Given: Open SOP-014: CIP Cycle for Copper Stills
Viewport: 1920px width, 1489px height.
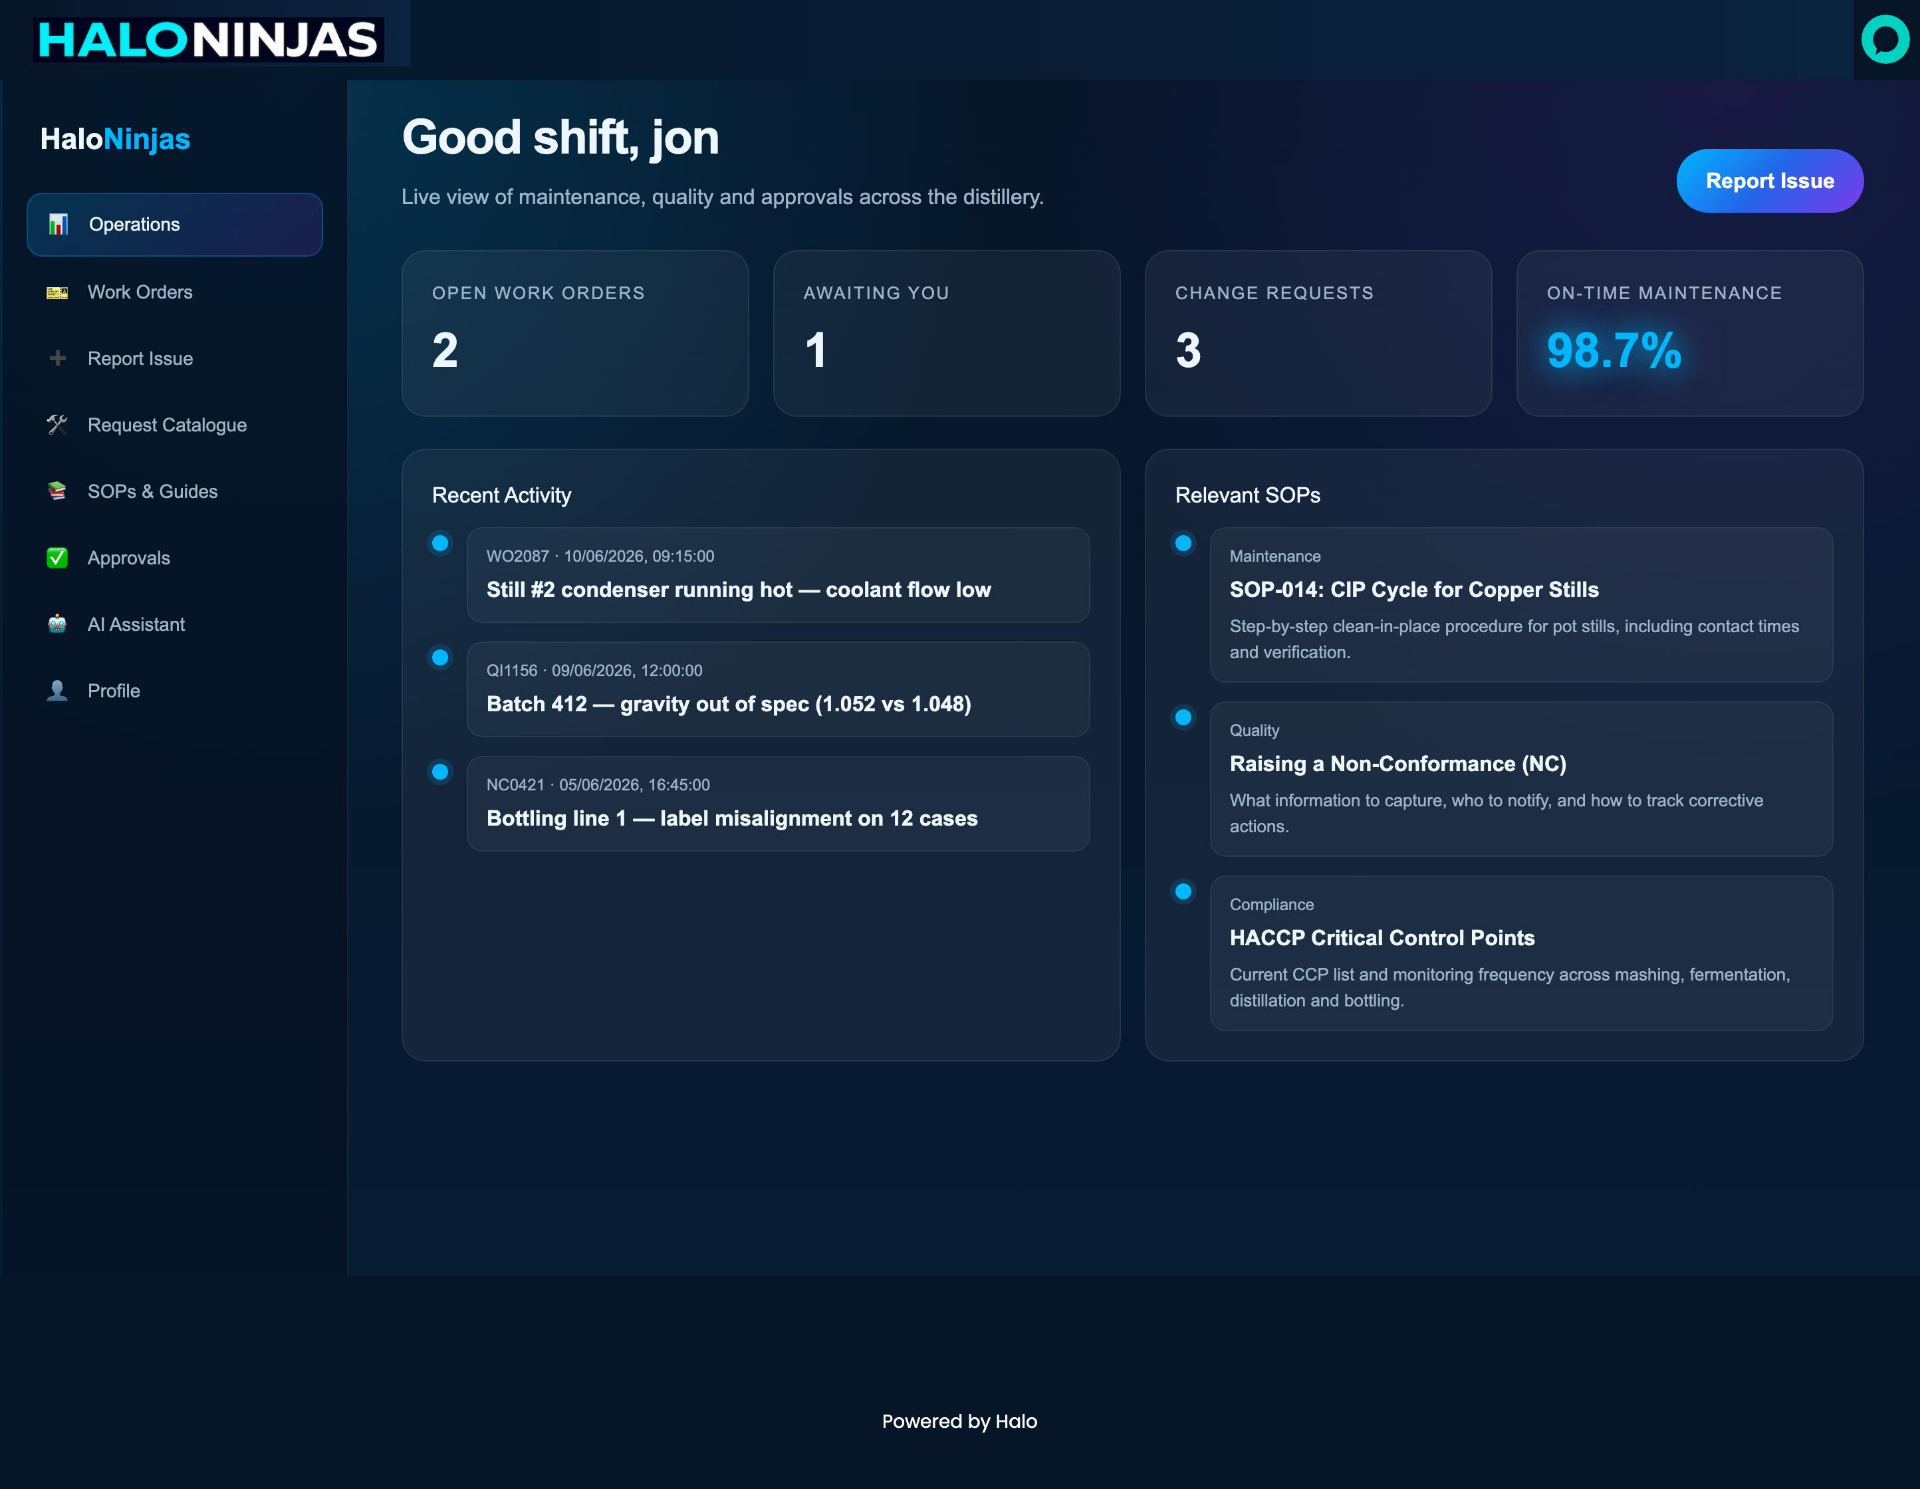Looking at the screenshot, I should (1521, 605).
